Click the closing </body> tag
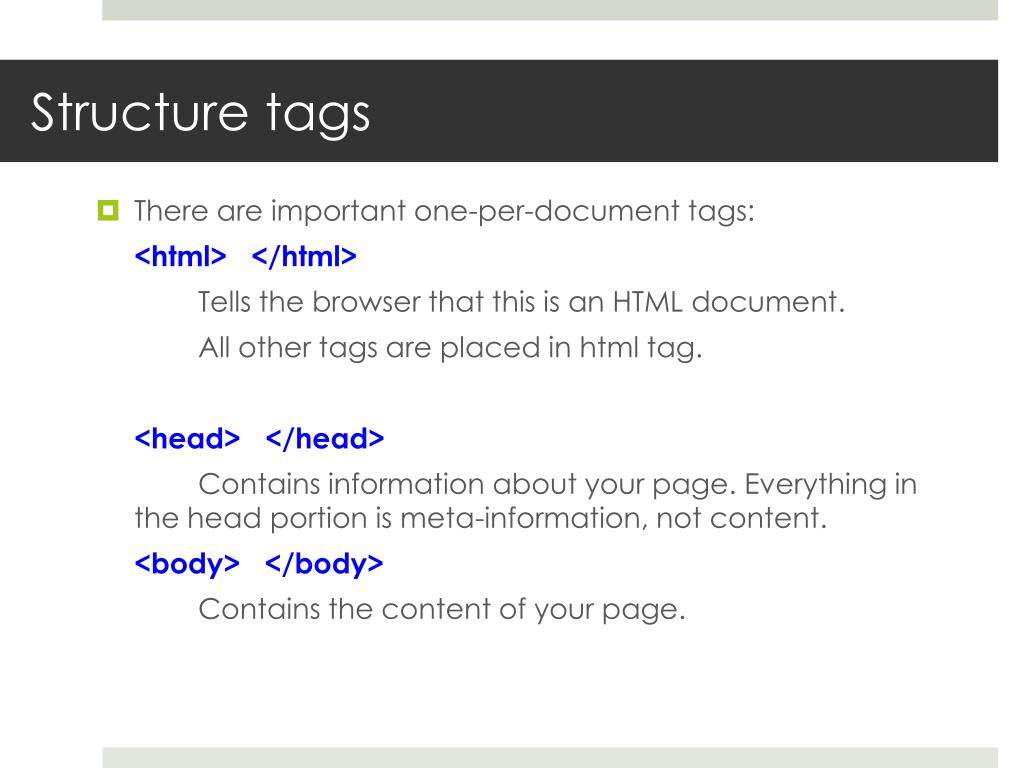This screenshot has width=1024, height=768. point(324,564)
